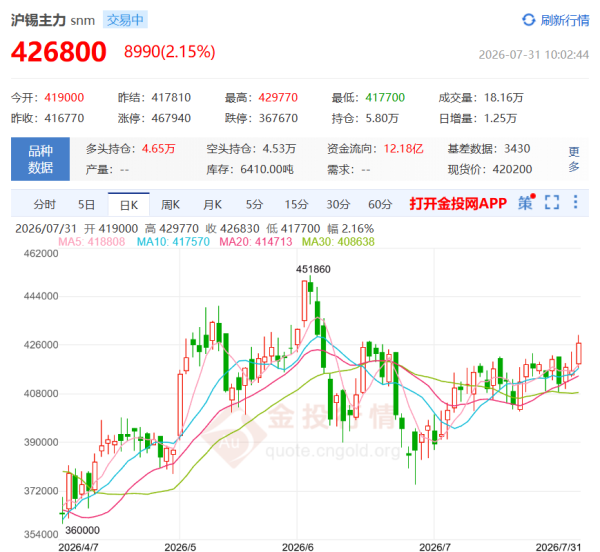Switch to the 60分 interval tab
This screenshot has height=552, width=600.
[380, 205]
